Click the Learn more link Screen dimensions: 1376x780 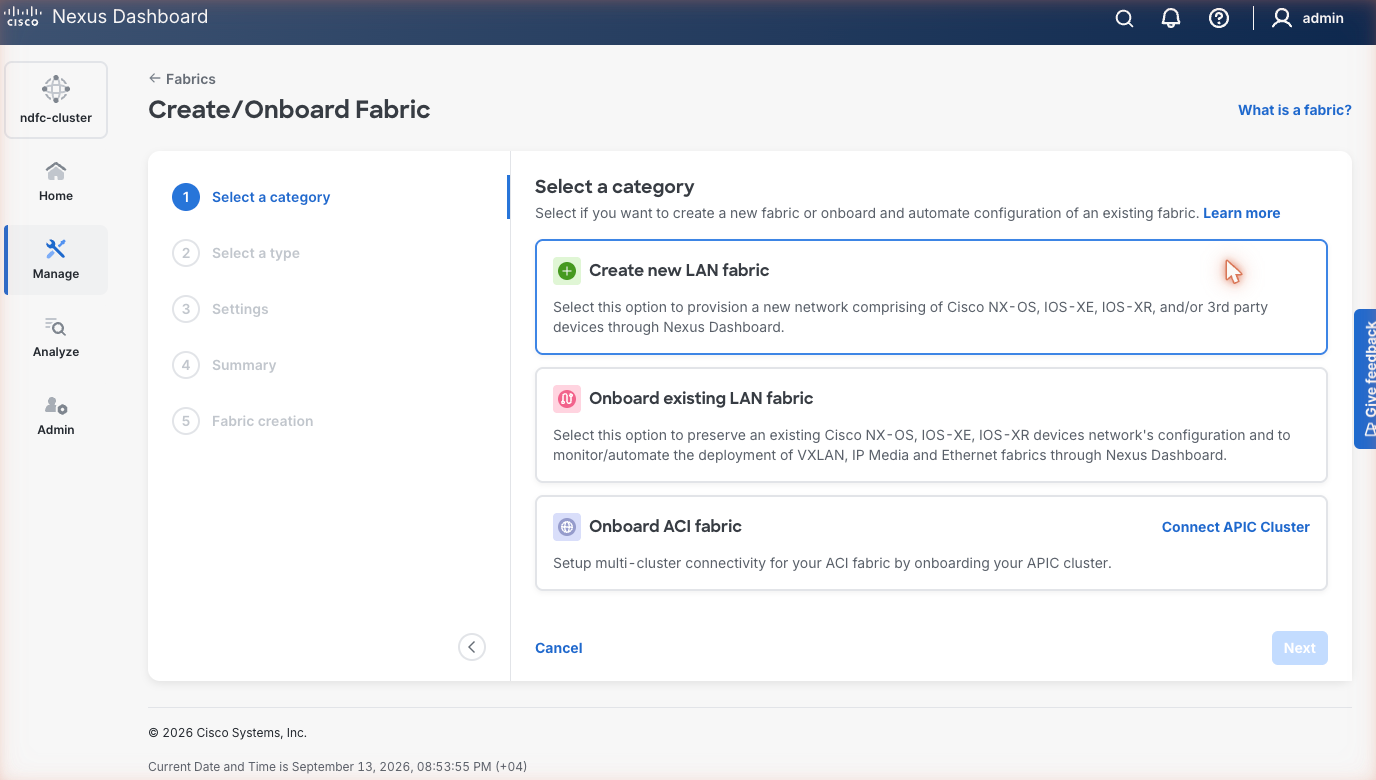[x=1241, y=213]
